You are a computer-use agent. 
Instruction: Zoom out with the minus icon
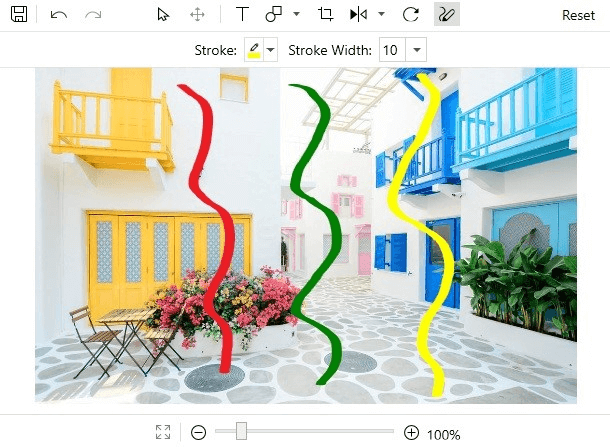[x=198, y=432]
